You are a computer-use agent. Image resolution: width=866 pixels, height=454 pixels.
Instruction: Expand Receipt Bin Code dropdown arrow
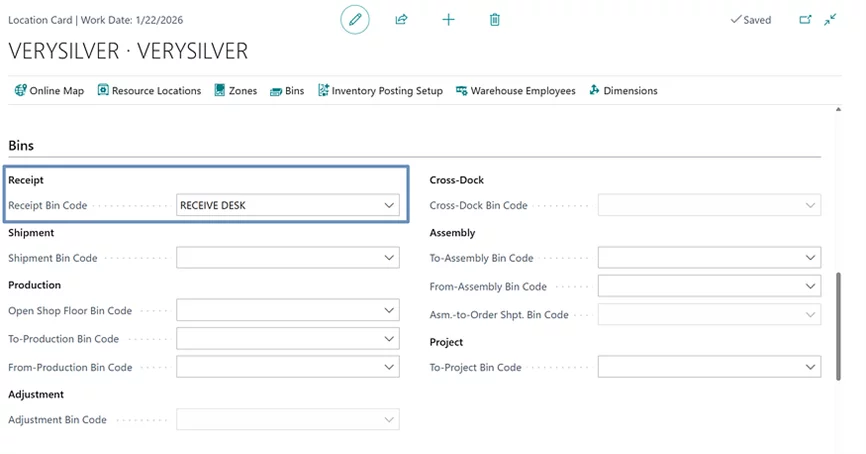coord(389,206)
